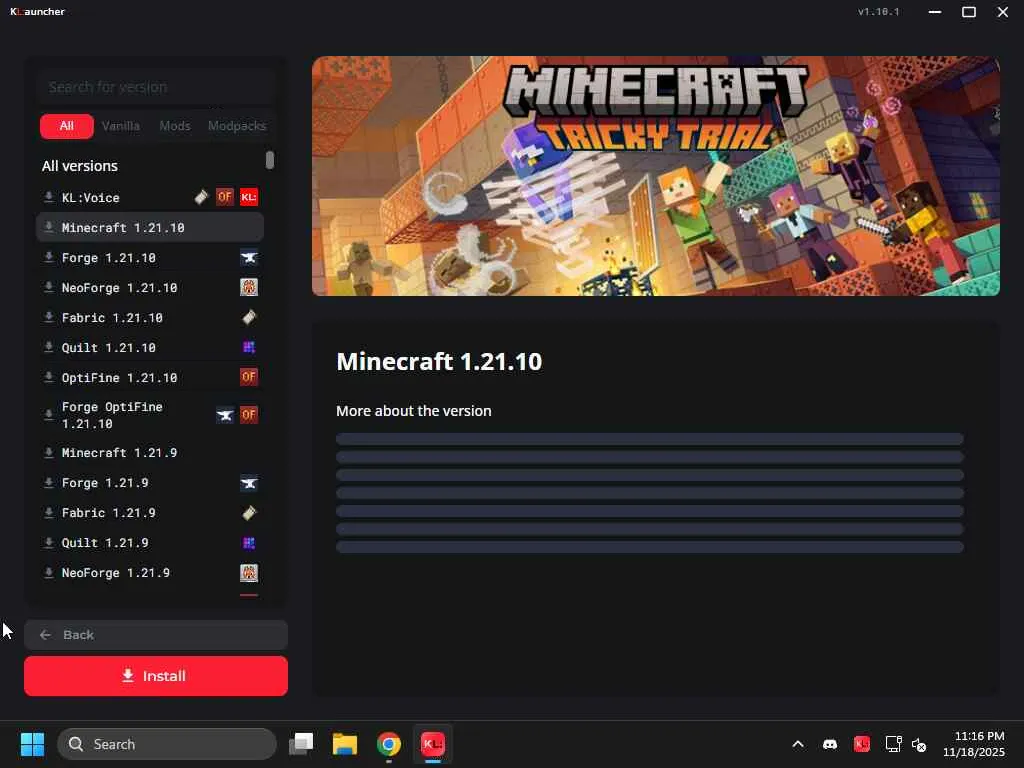Screen dimensions: 1024x768
Task: Click the download icon beside Minecraft 1.21.9
Action: click(48, 453)
